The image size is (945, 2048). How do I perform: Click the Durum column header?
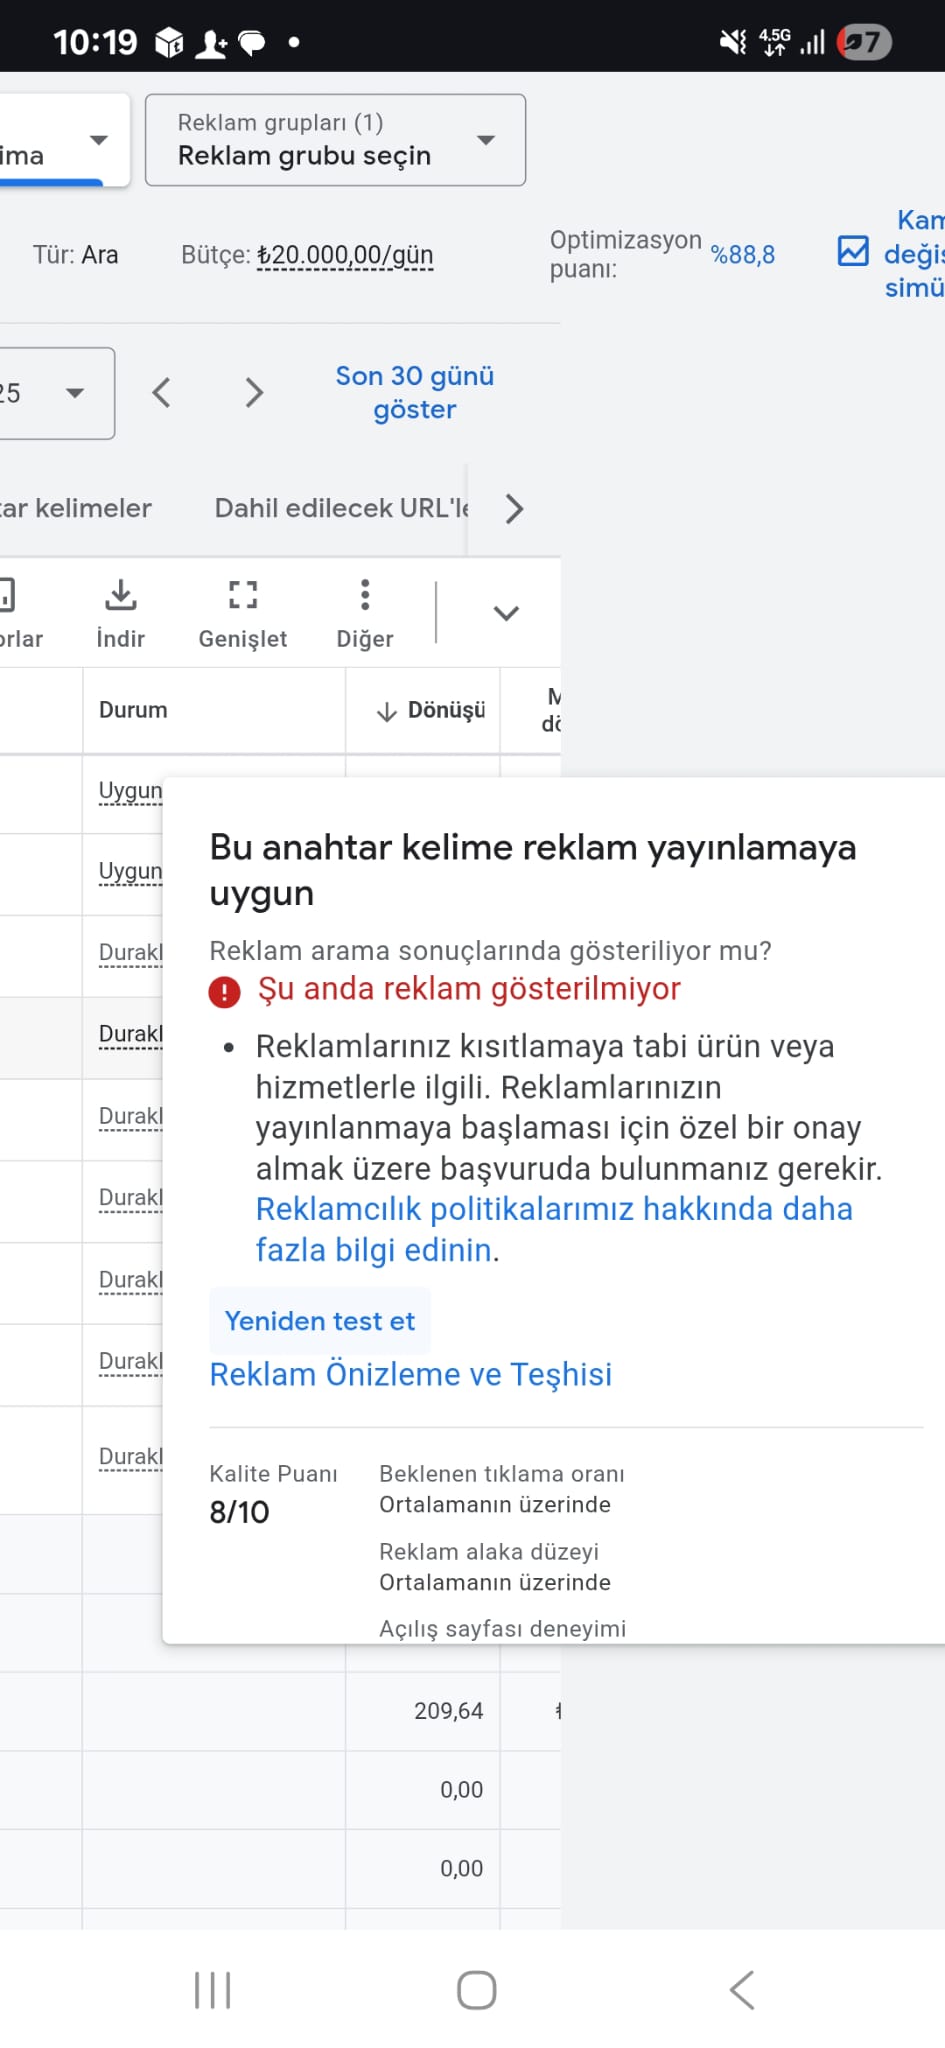(133, 710)
